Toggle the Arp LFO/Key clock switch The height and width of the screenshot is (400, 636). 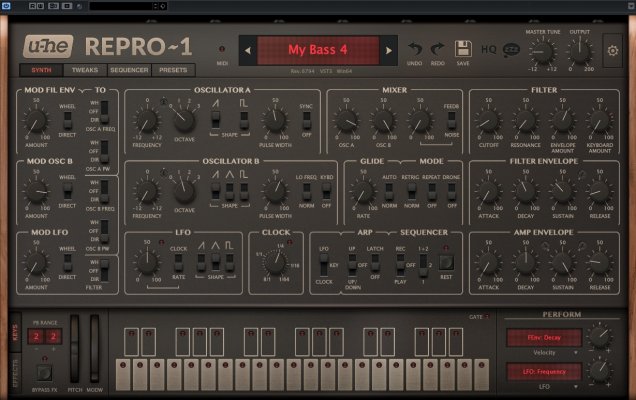(x=324, y=265)
